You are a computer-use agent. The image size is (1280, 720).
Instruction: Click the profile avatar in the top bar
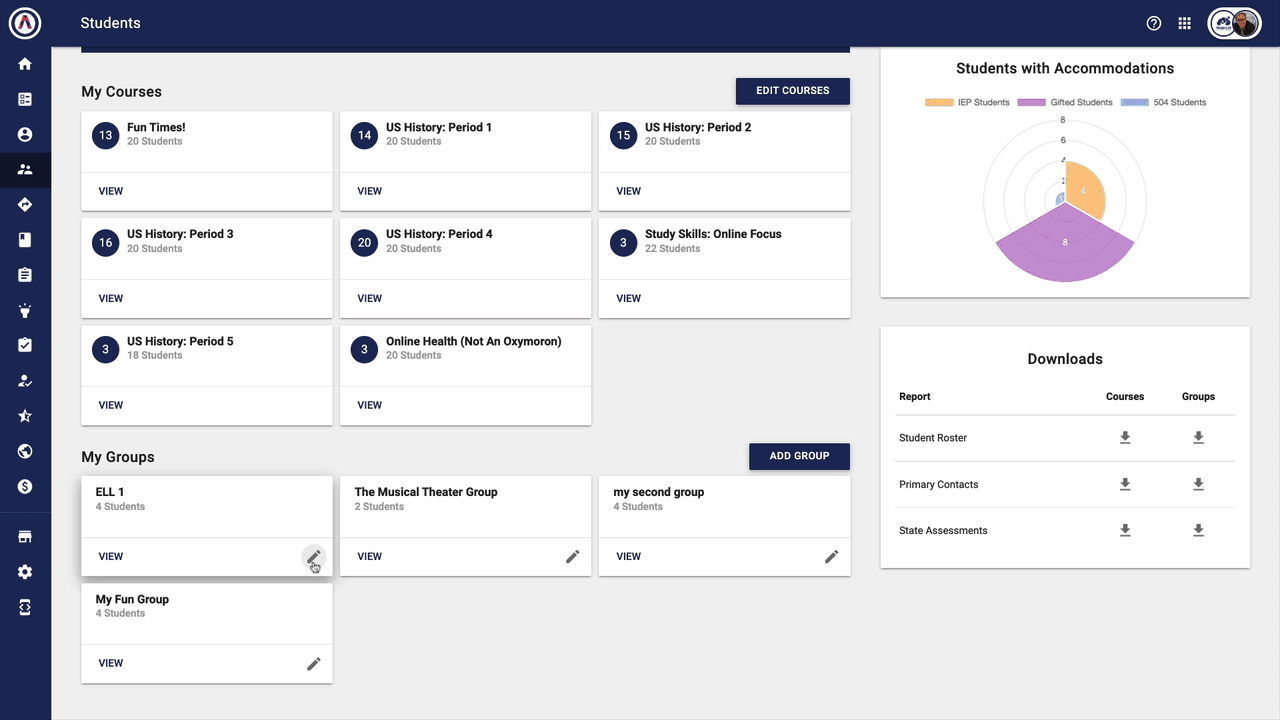tap(1243, 22)
